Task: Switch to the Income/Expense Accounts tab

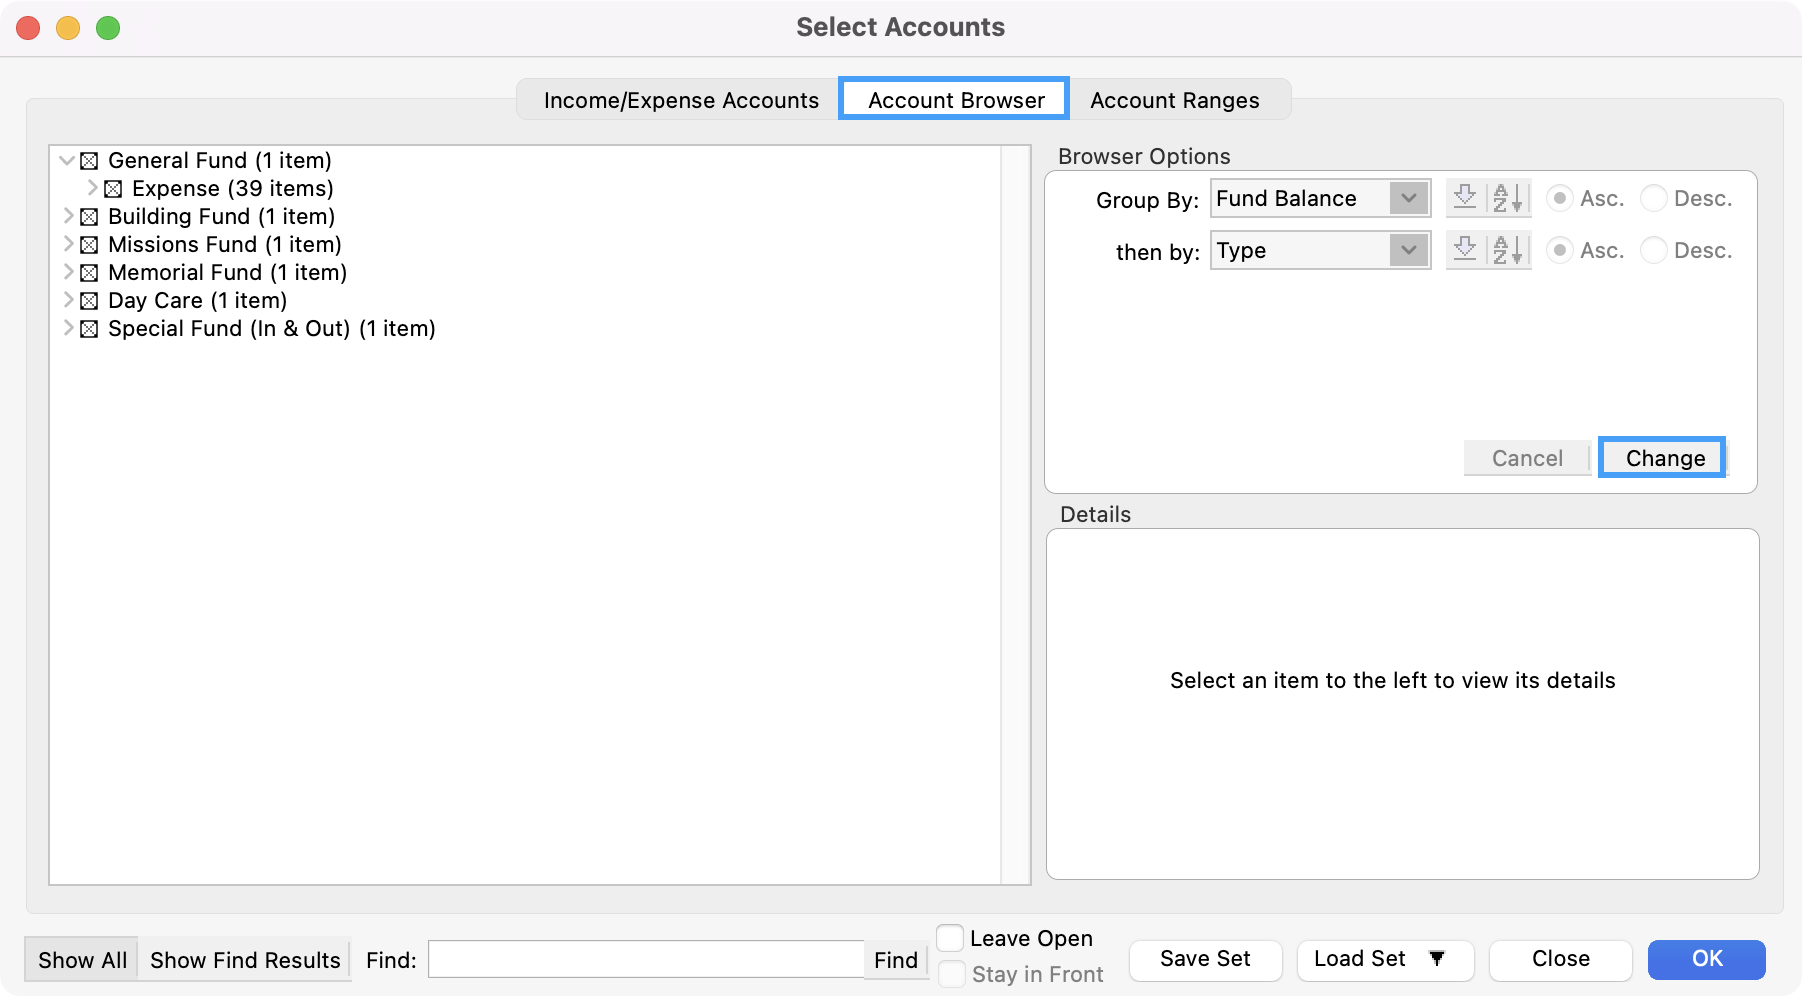Action: coord(680,100)
